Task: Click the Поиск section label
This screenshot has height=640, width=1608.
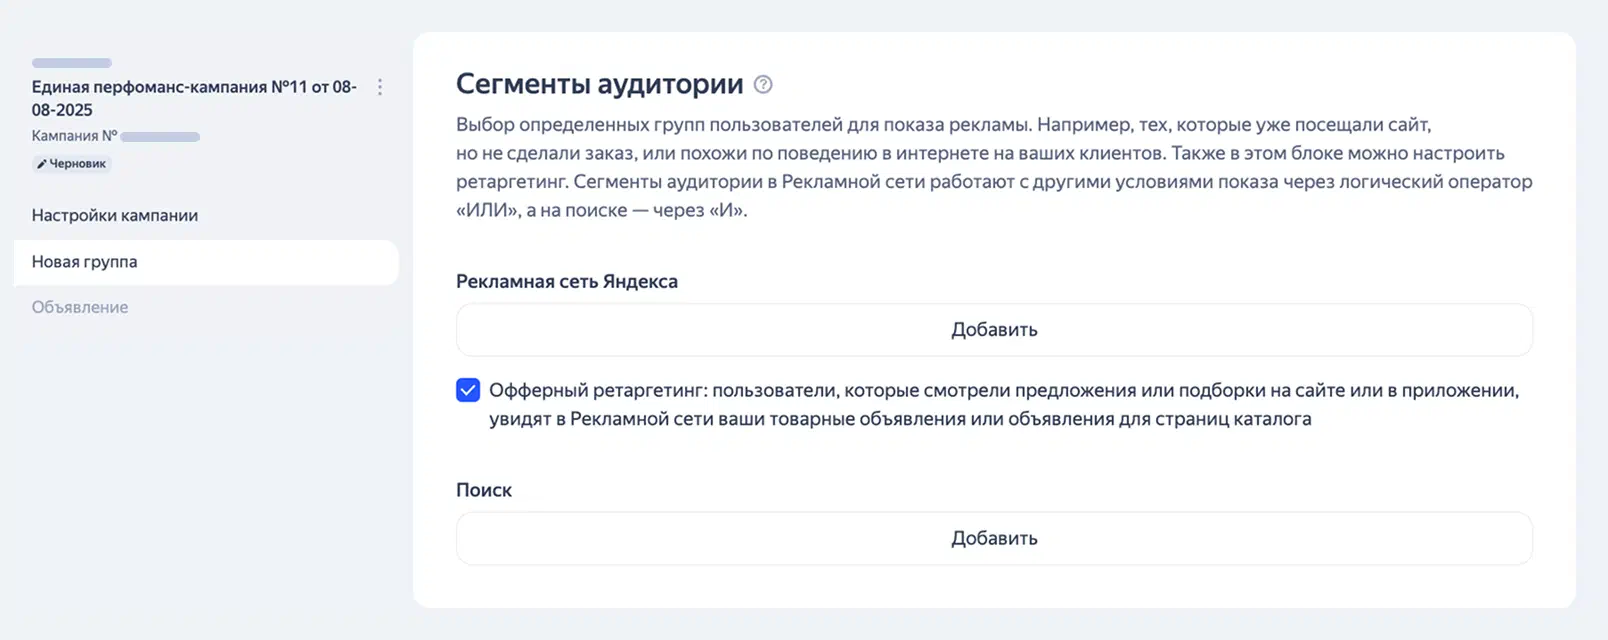Action: (x=484, y=490)
